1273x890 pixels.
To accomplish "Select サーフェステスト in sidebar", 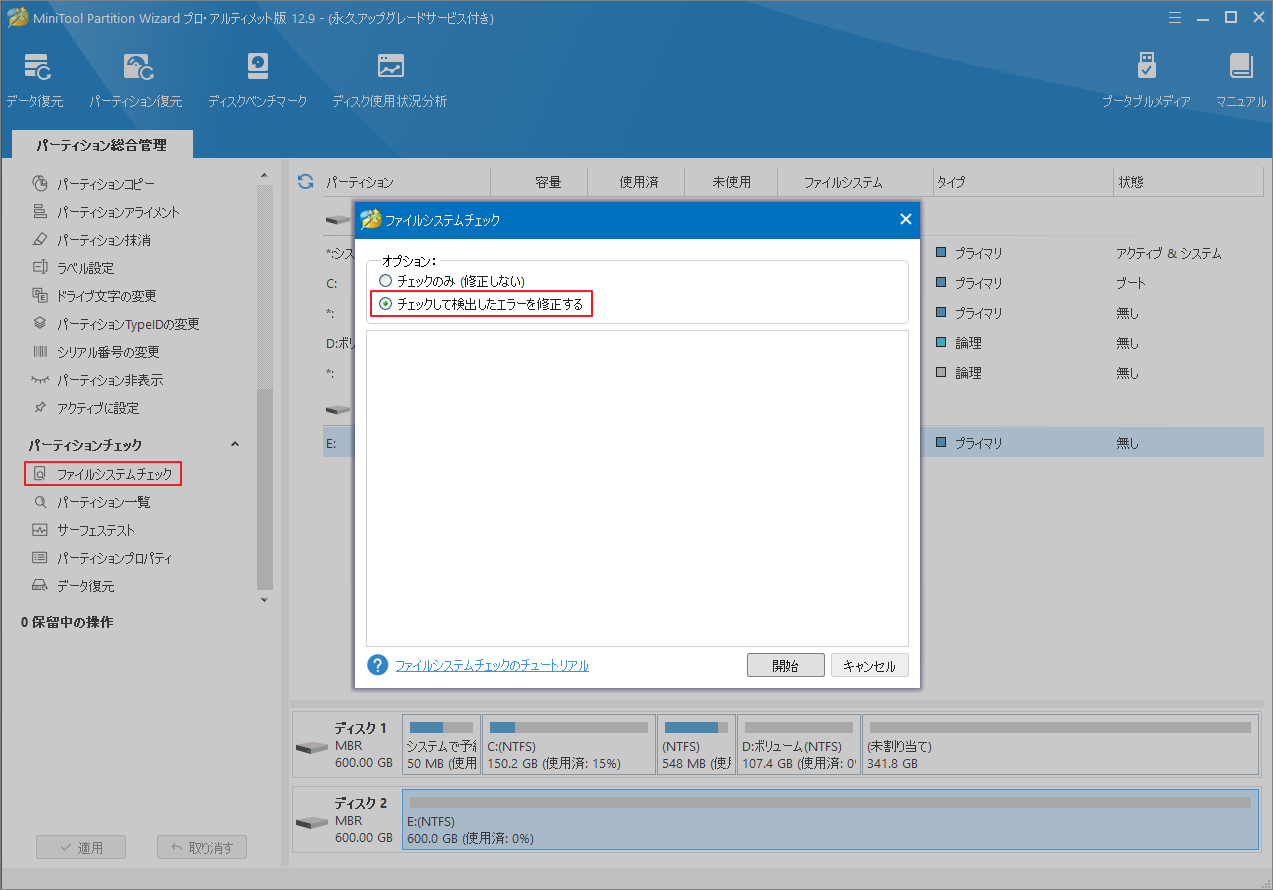I will point(83,530).
